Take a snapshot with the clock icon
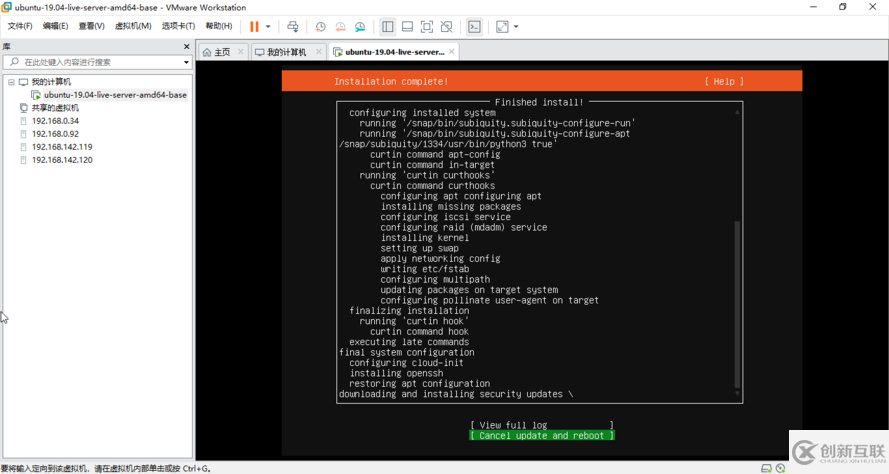The width and height of the screenshot is (889, 474). click(320, 27)
